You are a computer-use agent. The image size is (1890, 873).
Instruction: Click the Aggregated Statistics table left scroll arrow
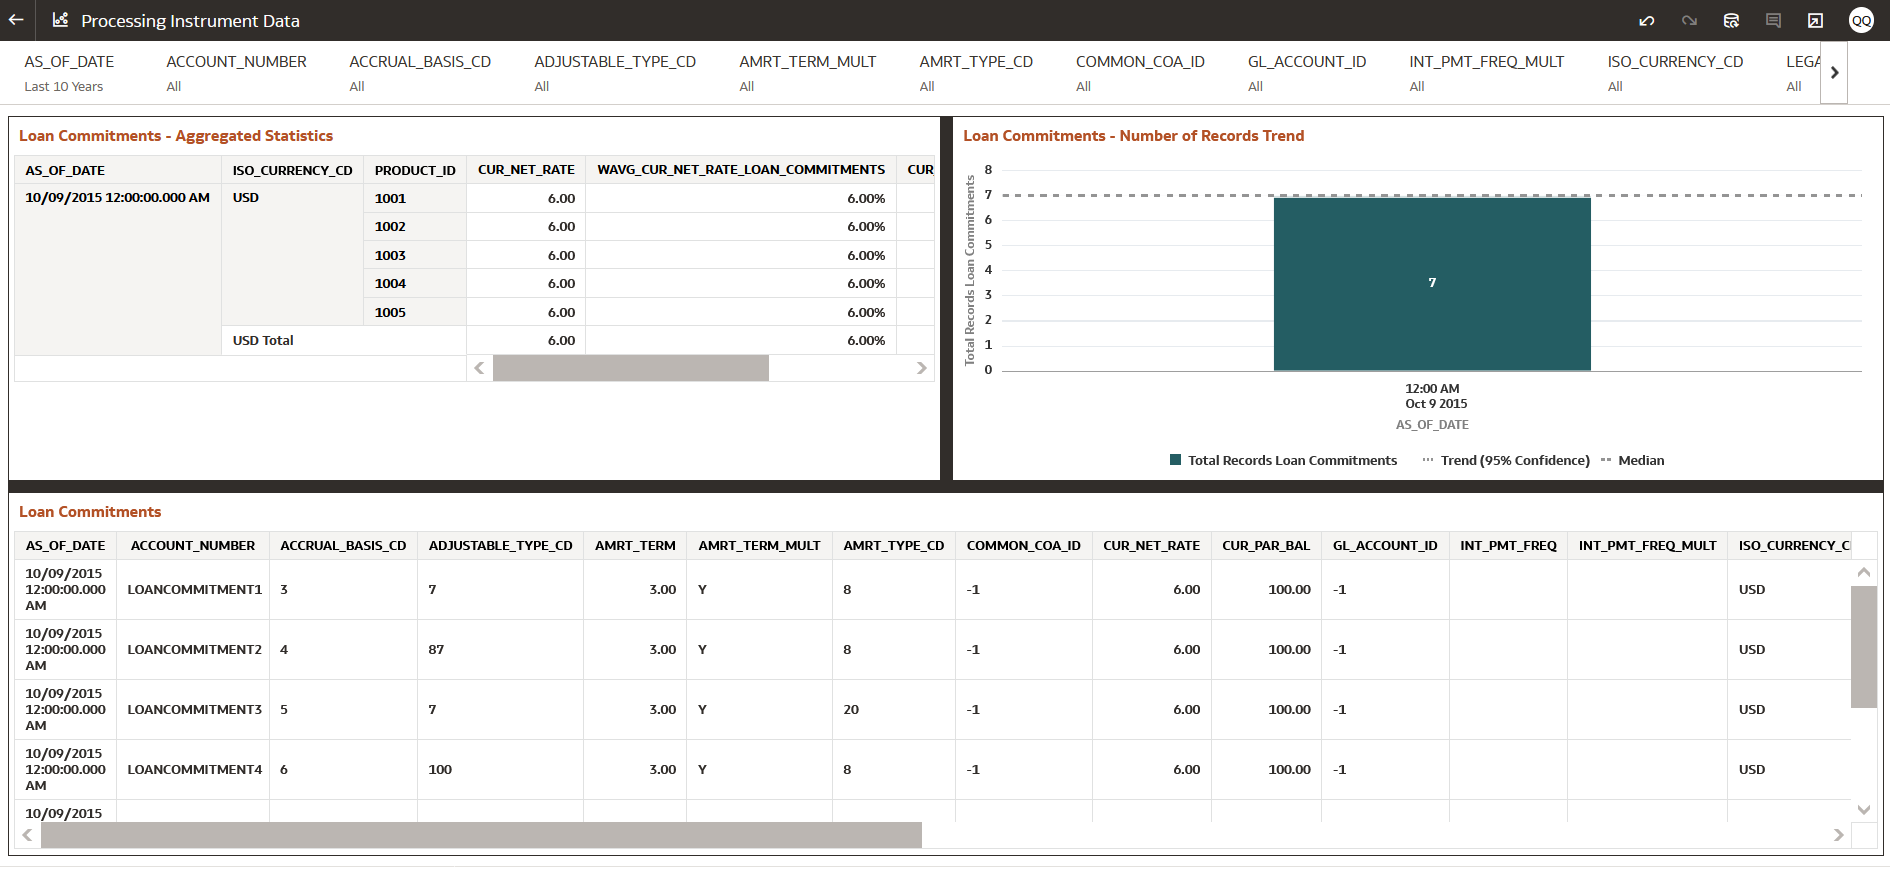tap(479, 368)
